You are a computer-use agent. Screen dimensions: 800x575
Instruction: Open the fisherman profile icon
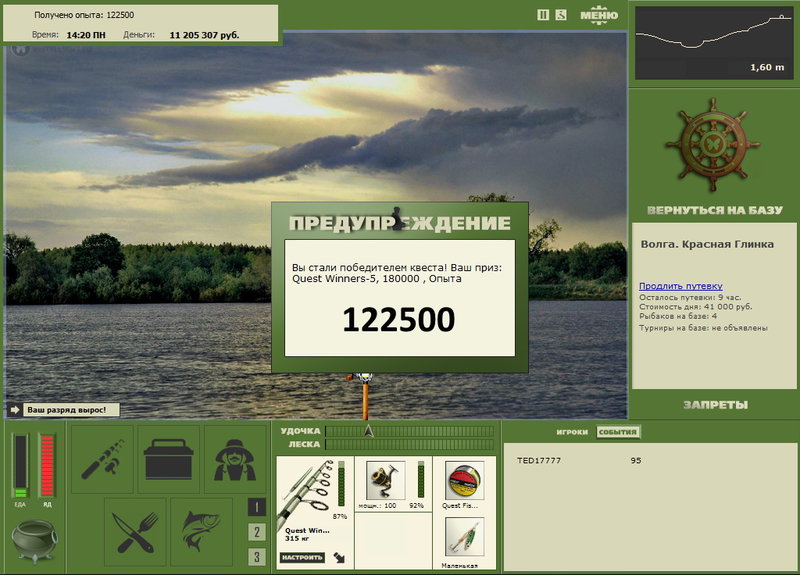pos(235,459)
